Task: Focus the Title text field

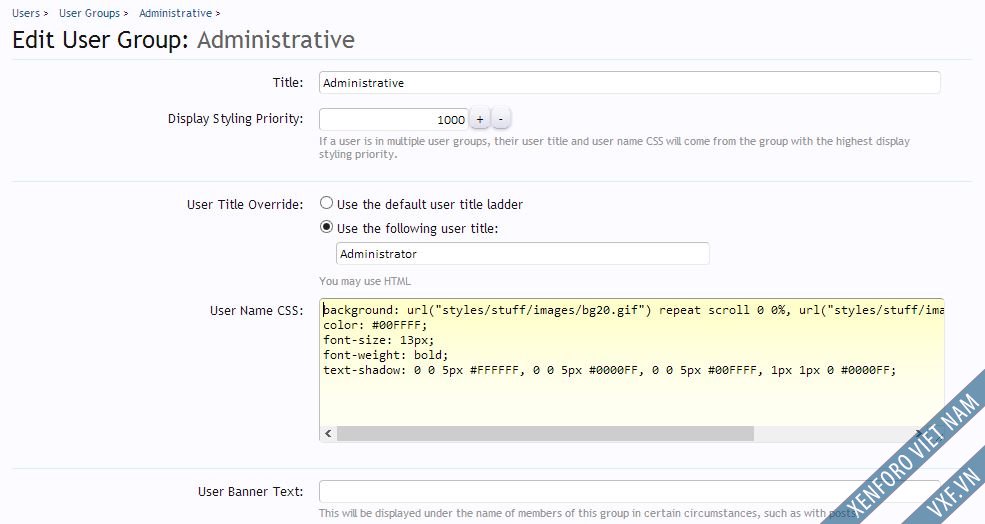Action: coord(629,83)
